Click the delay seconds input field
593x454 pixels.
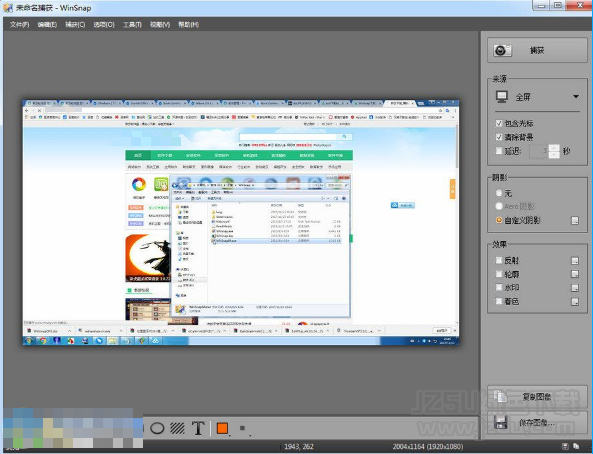pos(538,151)
